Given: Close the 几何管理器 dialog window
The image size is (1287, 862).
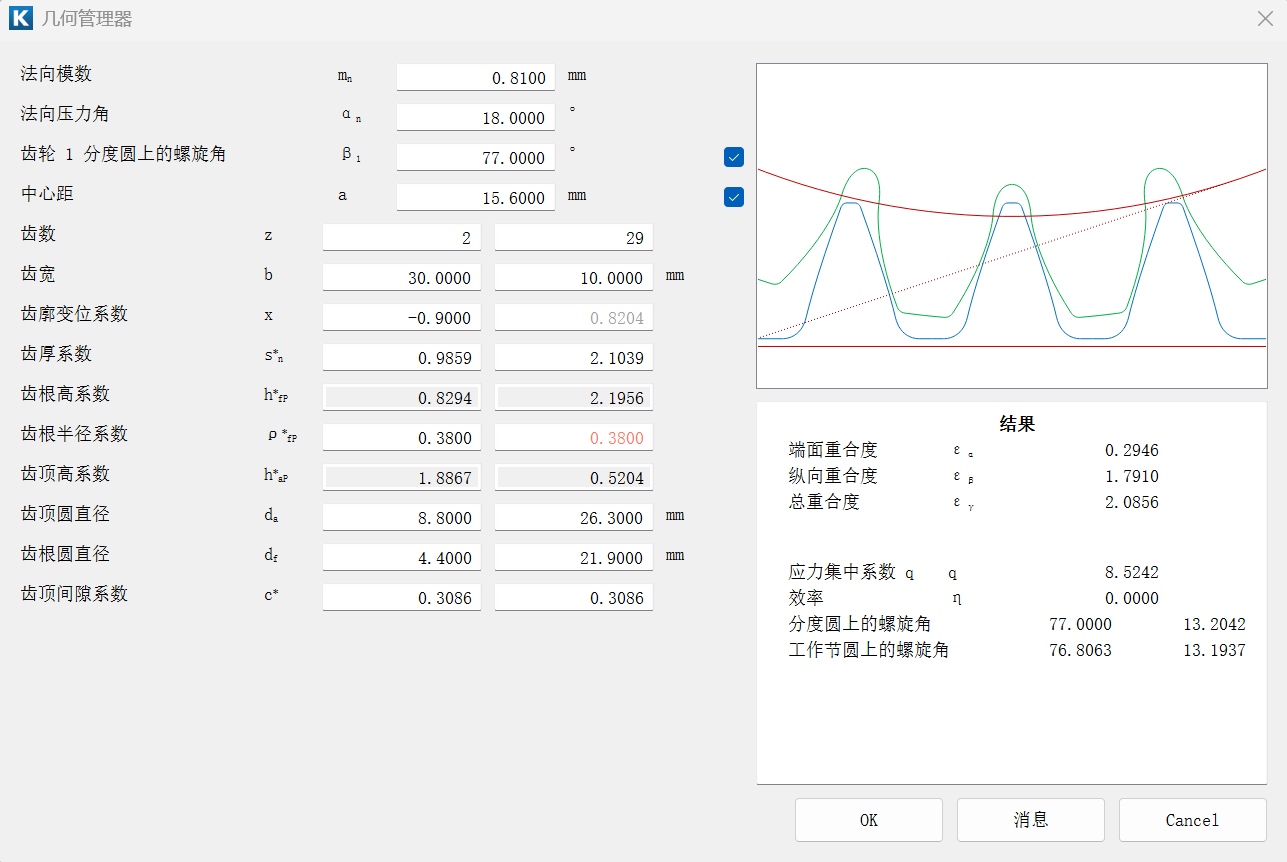Looking at the screenshot, I should click(1264, 18).
